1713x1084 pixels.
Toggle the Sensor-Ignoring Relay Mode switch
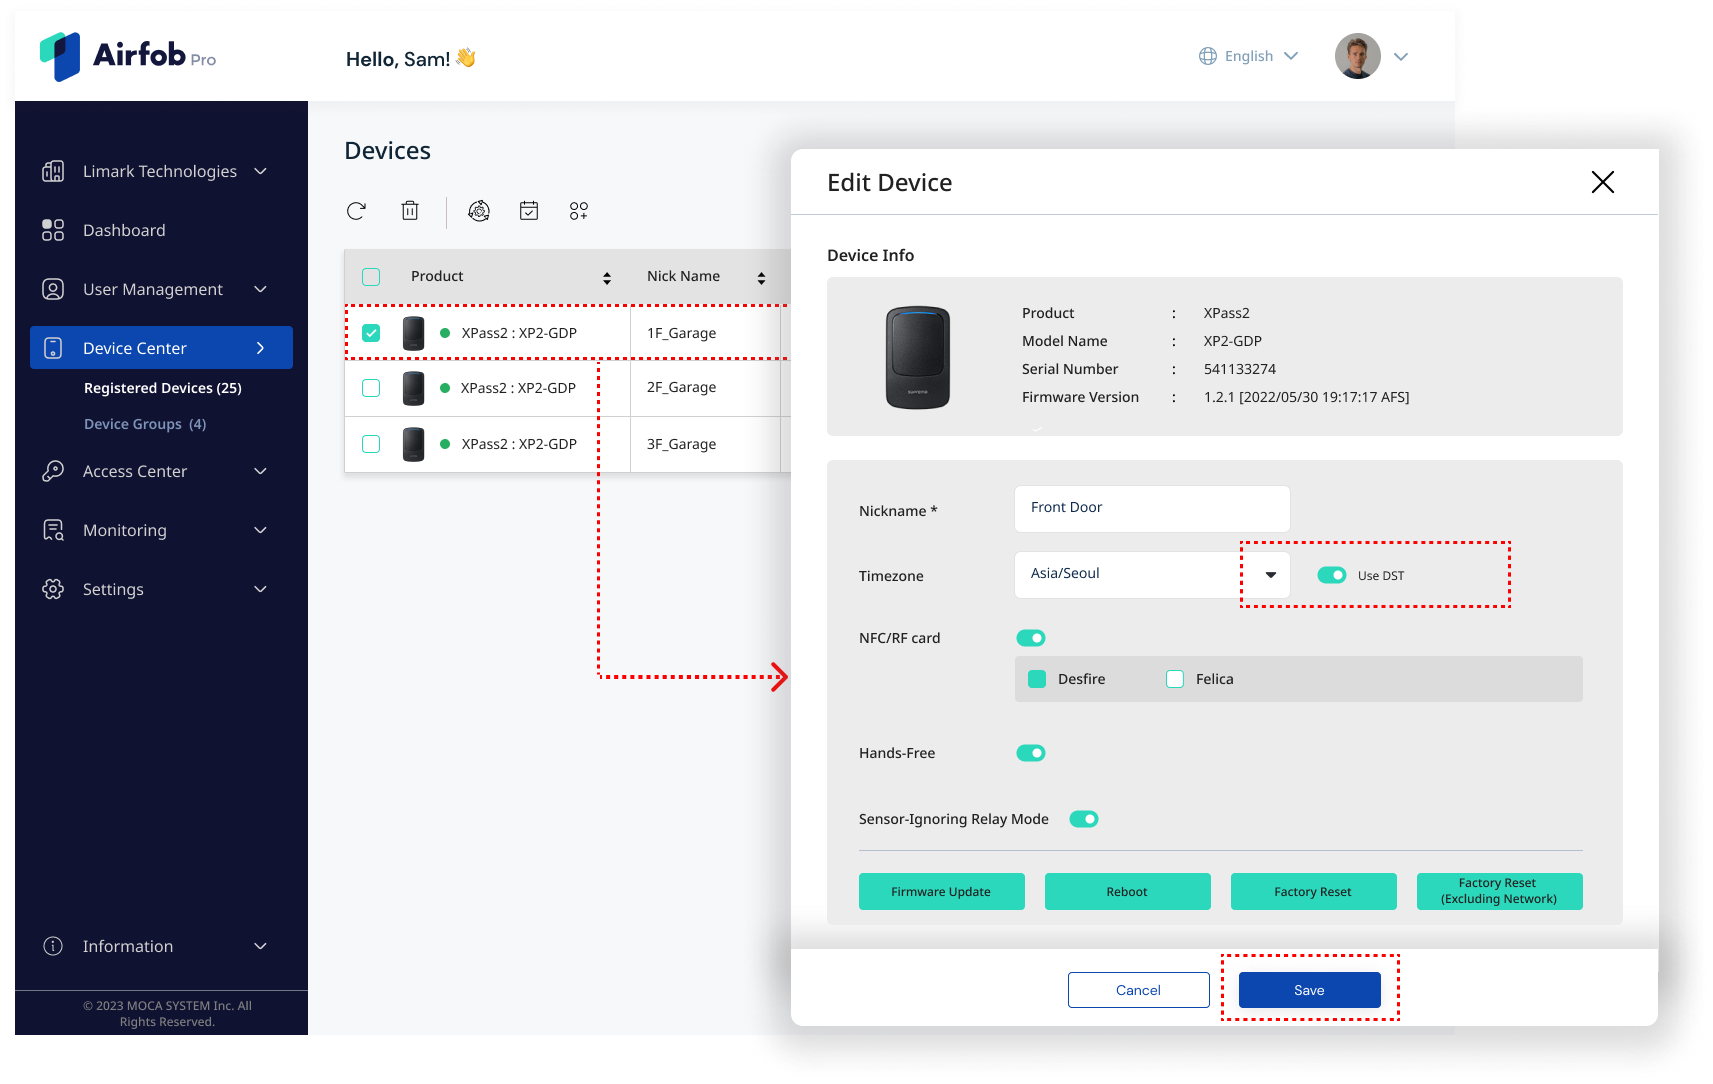(1084, 819)
